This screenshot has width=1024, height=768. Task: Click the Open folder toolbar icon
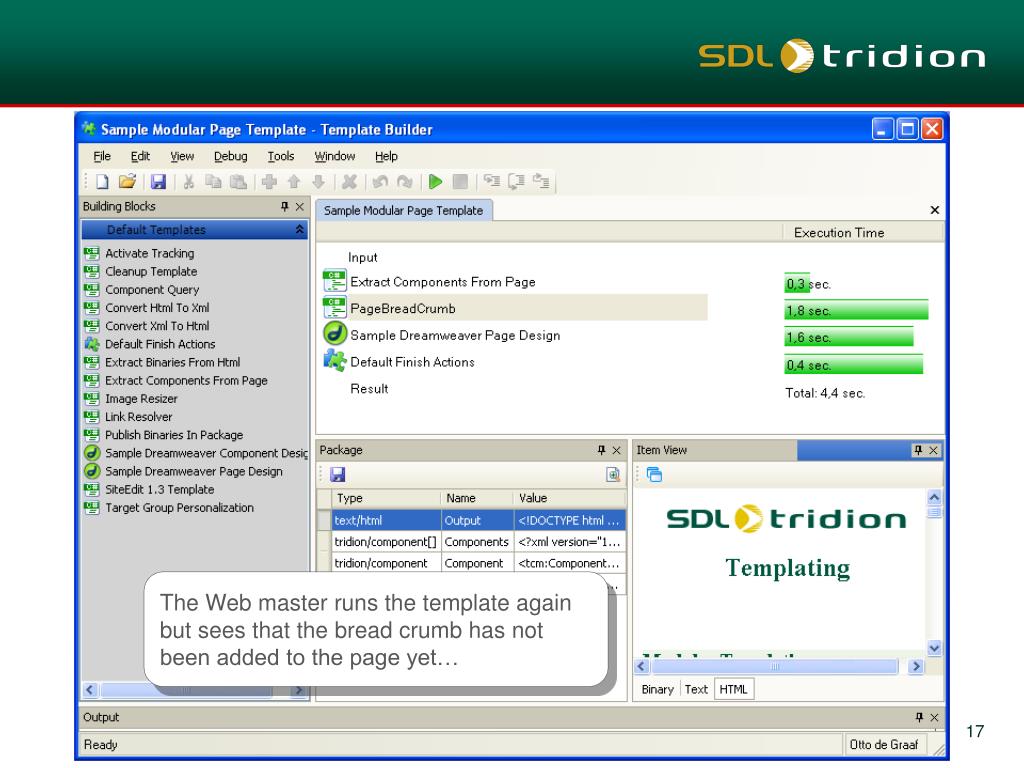click(127, 182)
